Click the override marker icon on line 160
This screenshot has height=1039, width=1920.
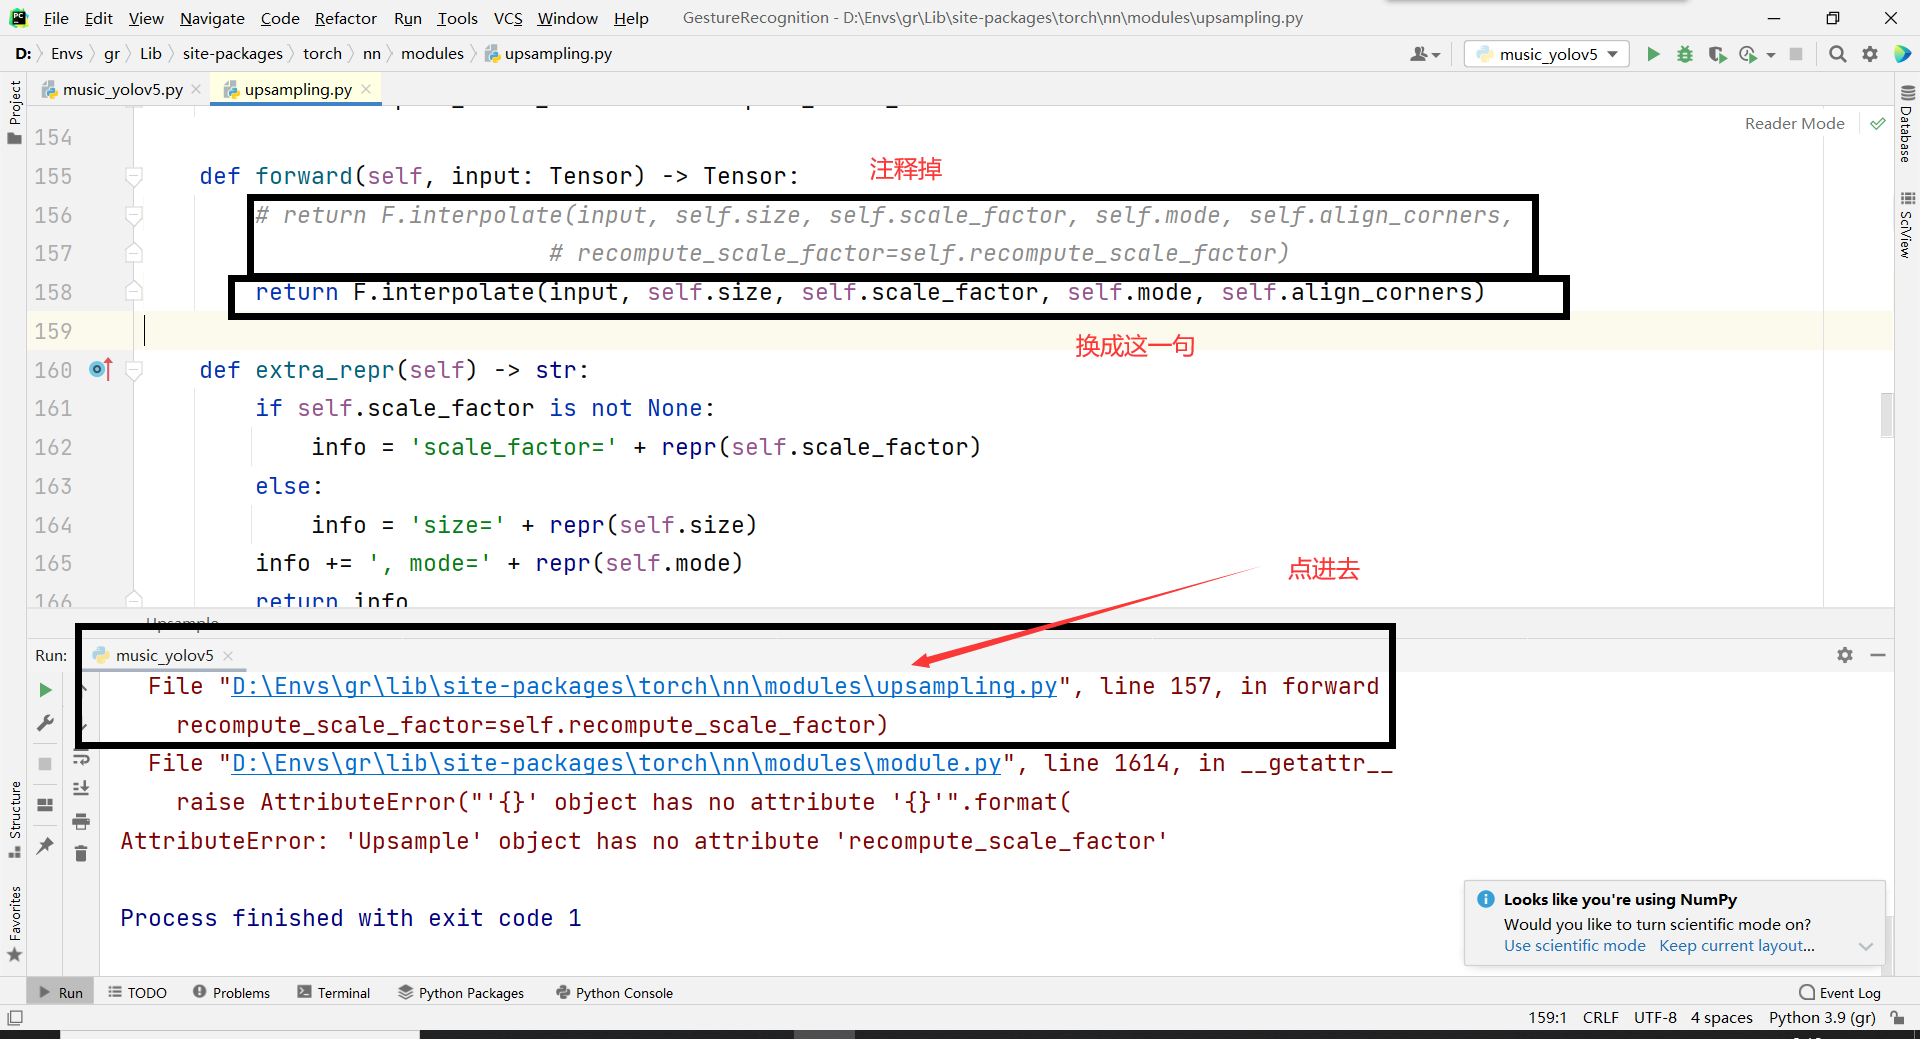[x=101, y=369]
